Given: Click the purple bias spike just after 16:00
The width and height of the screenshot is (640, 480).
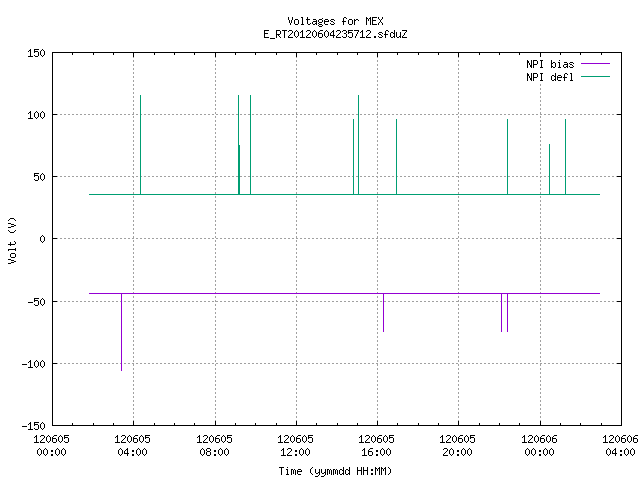Looking at the screenshot, I should [x=383, y=312].
